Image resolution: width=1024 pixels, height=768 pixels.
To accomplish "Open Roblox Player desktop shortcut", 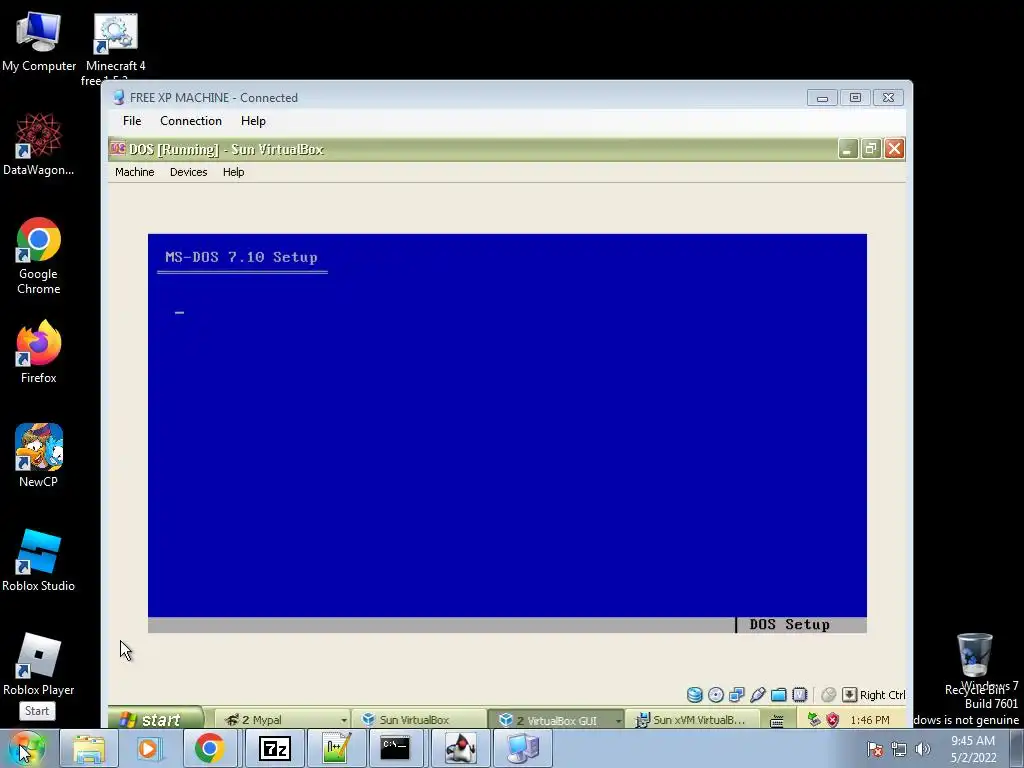I will click(39, 665).
